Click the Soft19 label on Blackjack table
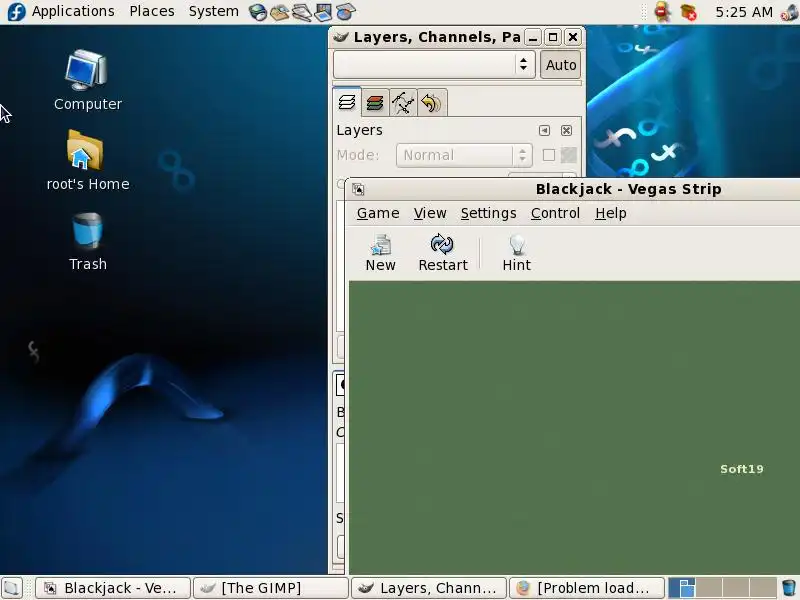Screen dimensions: 800x600 (x=741, y=469)
